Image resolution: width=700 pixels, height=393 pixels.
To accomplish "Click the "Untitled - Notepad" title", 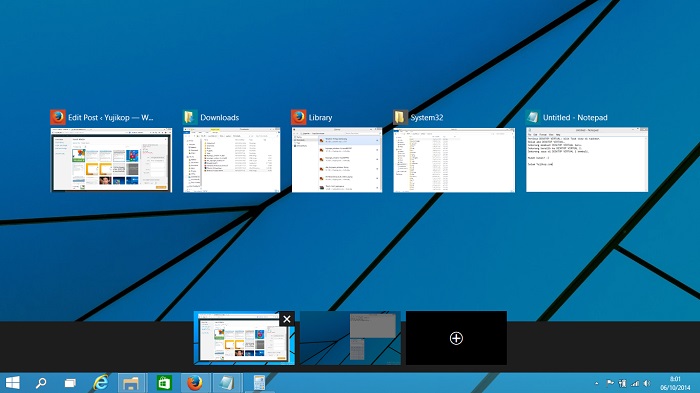I will click(x=575, y=117).
